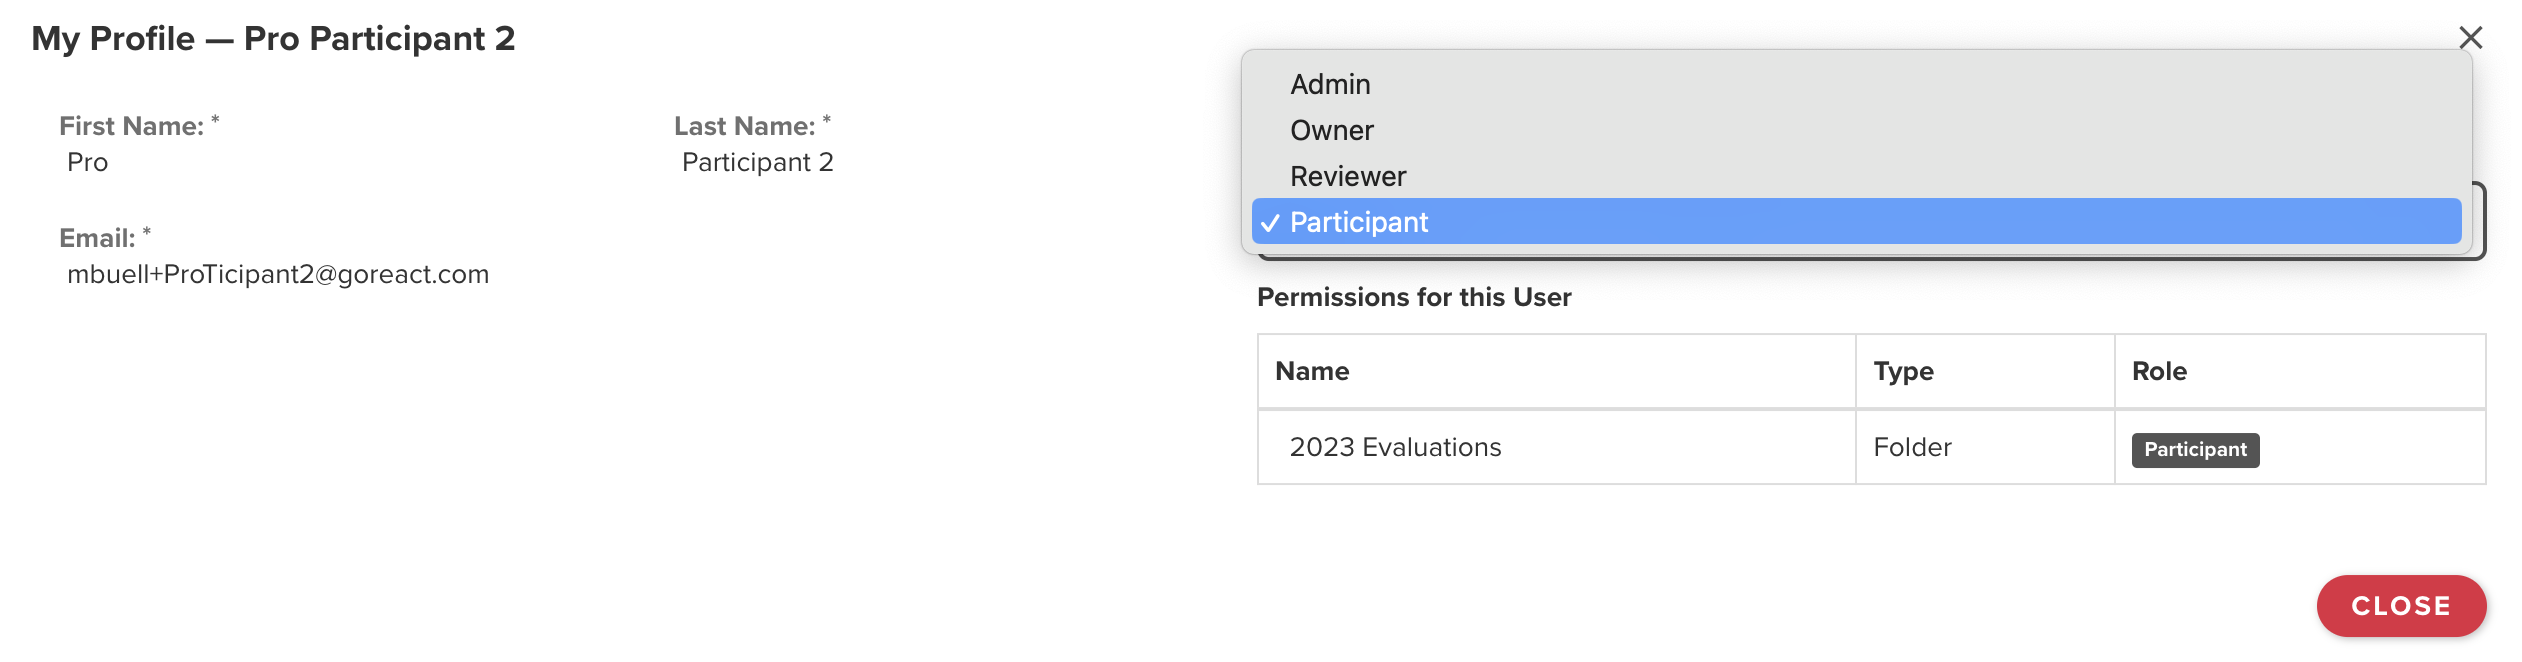Click the Folder type cell

coord(1912,447)
